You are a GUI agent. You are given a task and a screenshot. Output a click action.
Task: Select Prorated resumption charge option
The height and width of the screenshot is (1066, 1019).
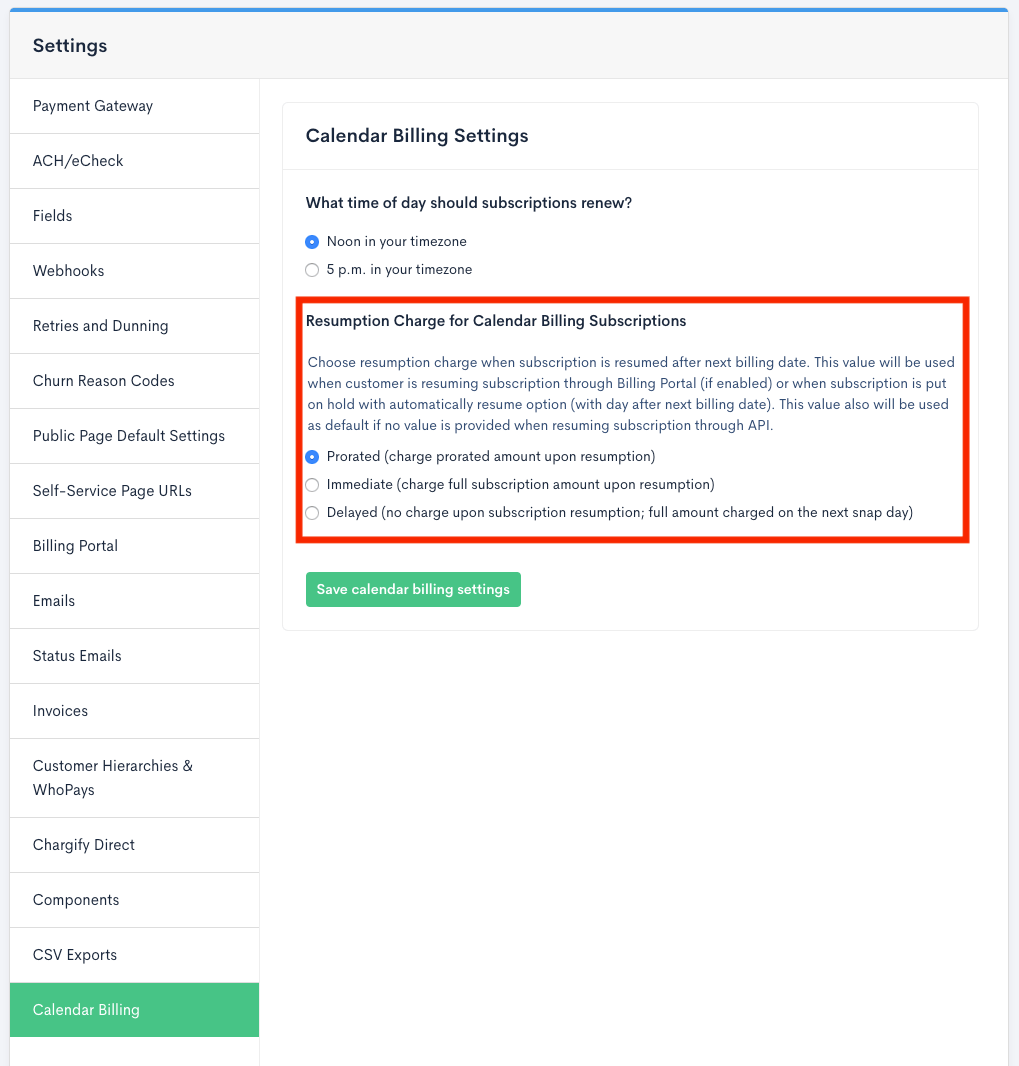pyautogui.click(x=313, y=457)
